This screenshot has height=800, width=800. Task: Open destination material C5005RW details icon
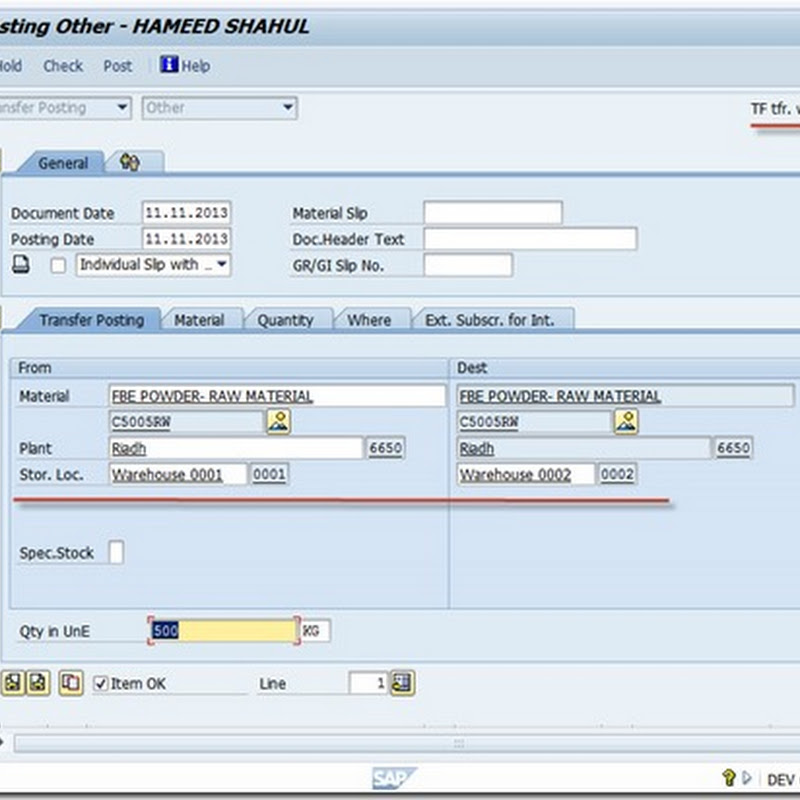(x=626, y=422)
